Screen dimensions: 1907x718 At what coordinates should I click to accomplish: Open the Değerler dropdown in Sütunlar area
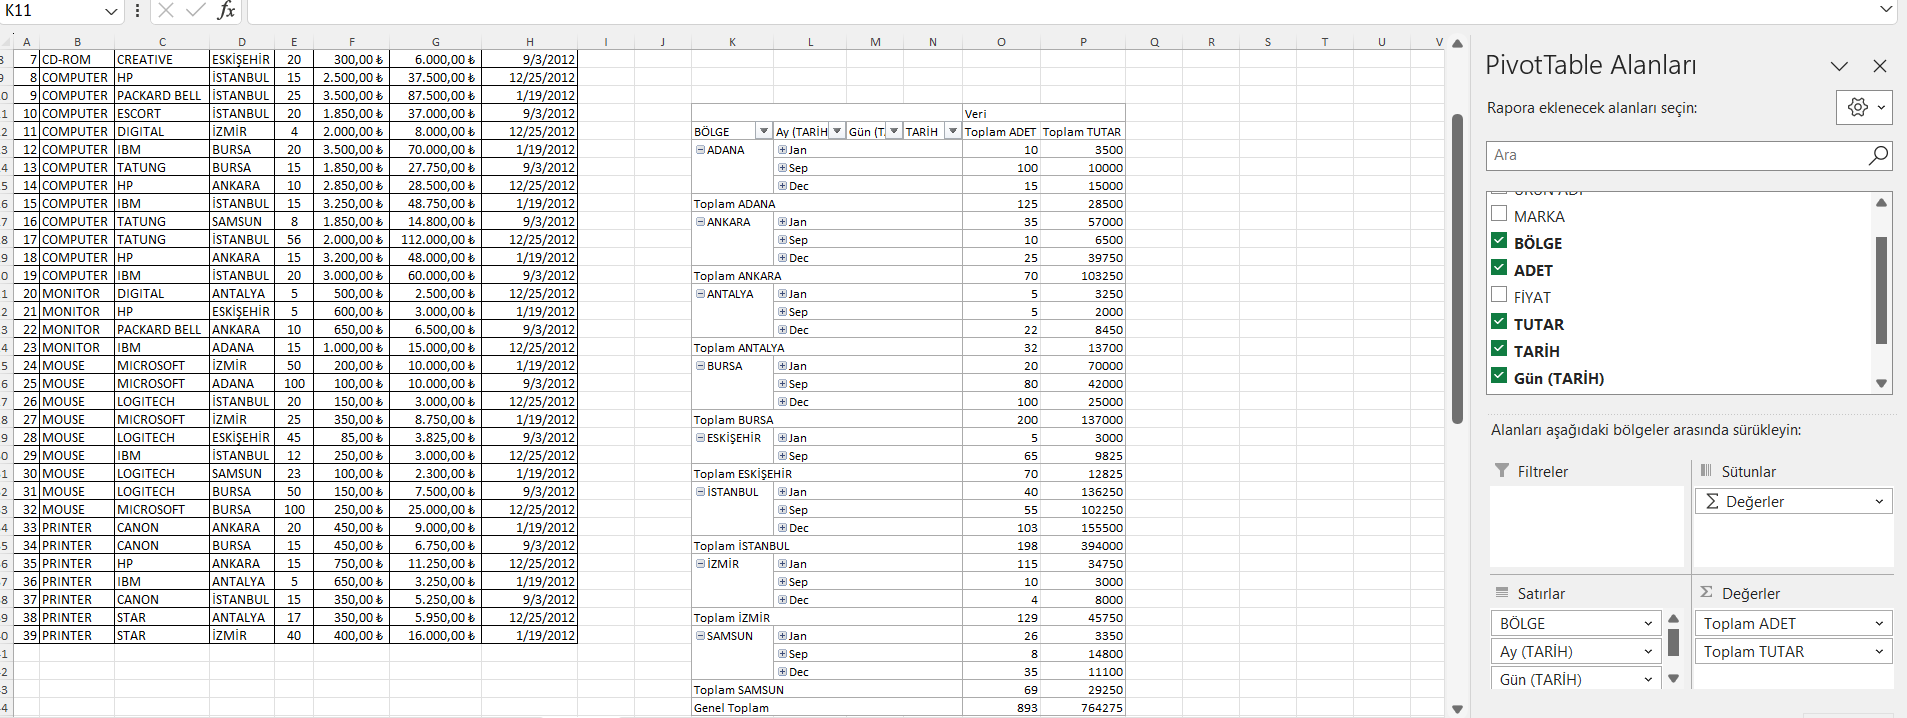1879,502
